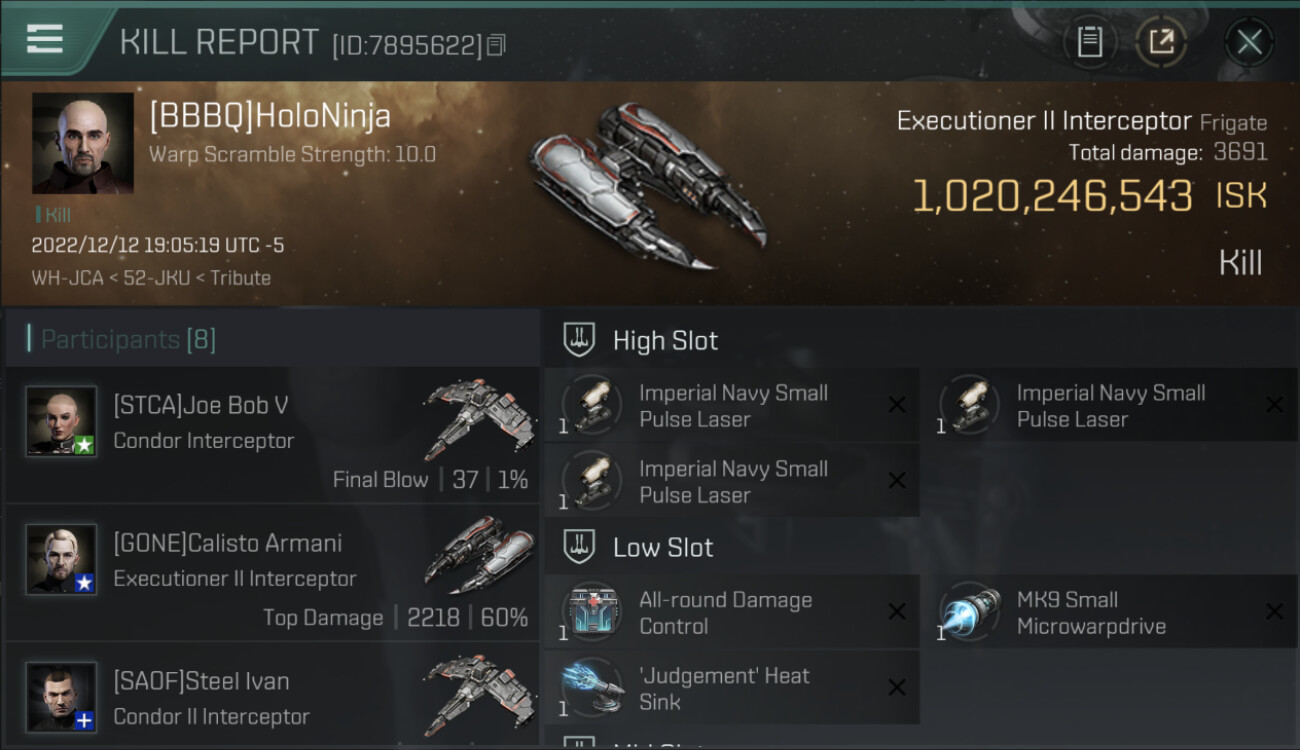1300x750 pixels.
Task: Click the Executioner II ship image
Action: (x=647, y=185)
